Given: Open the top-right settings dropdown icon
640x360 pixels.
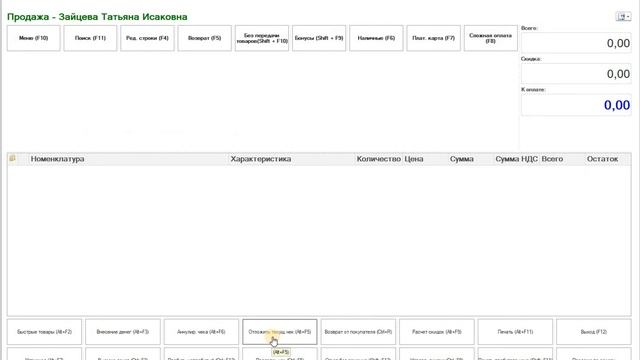Looking at the screenshot, I should coord(623,17).
